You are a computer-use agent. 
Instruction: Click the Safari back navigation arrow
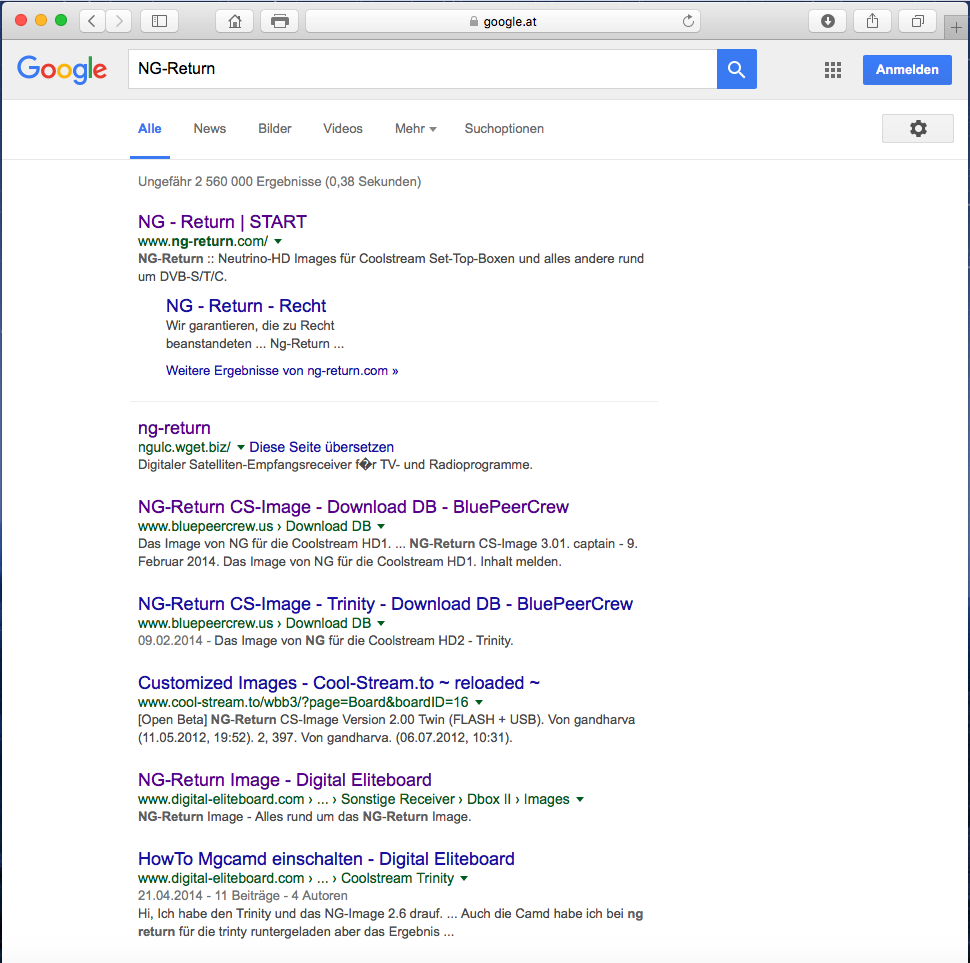(x=92, y=21)
